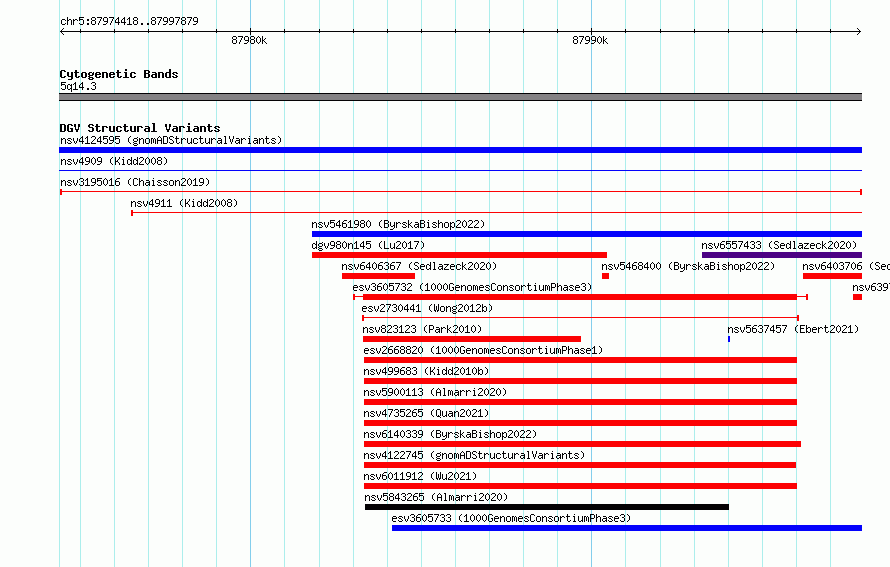Open the nsv4909 (Kidd2008) label
The width and height of the screenshot is (890, 567).
(114, 161)
